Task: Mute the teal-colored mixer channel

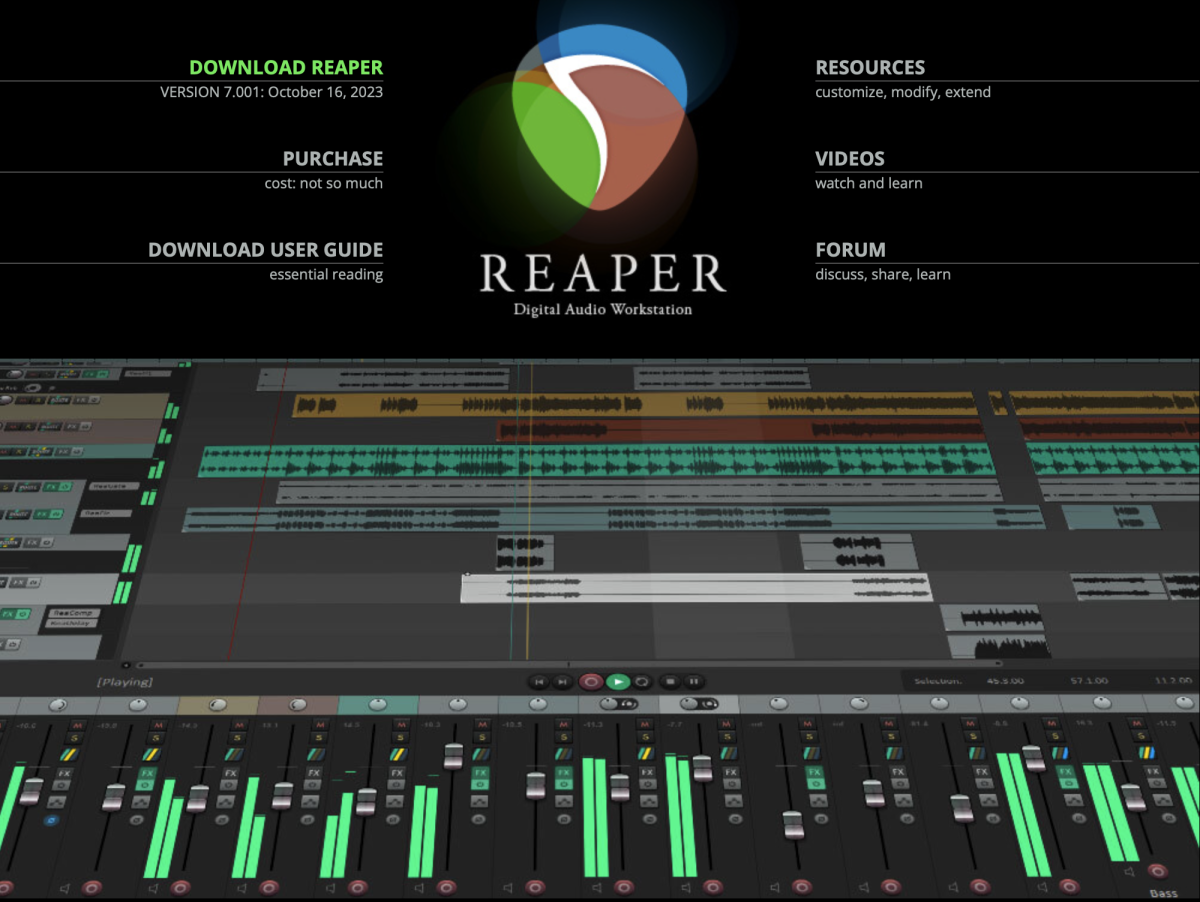Action: pos(399,724)
